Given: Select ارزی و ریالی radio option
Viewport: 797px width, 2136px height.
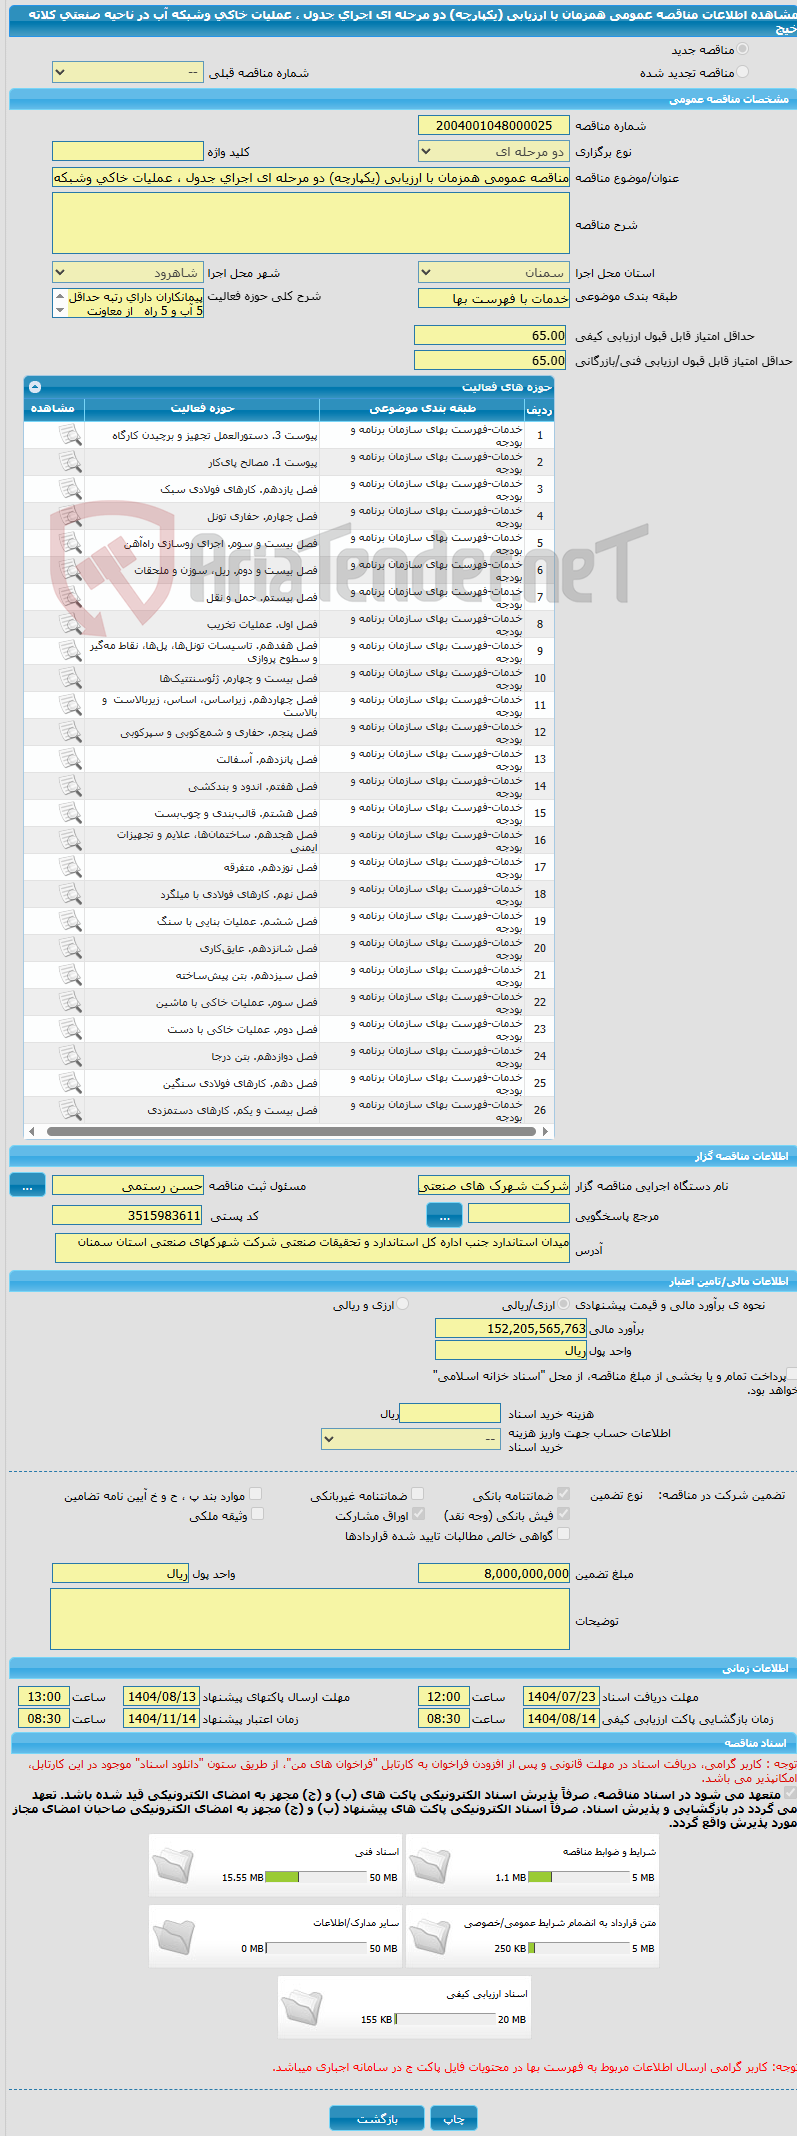Looking at the screenshot, I should pos(402,1304).
